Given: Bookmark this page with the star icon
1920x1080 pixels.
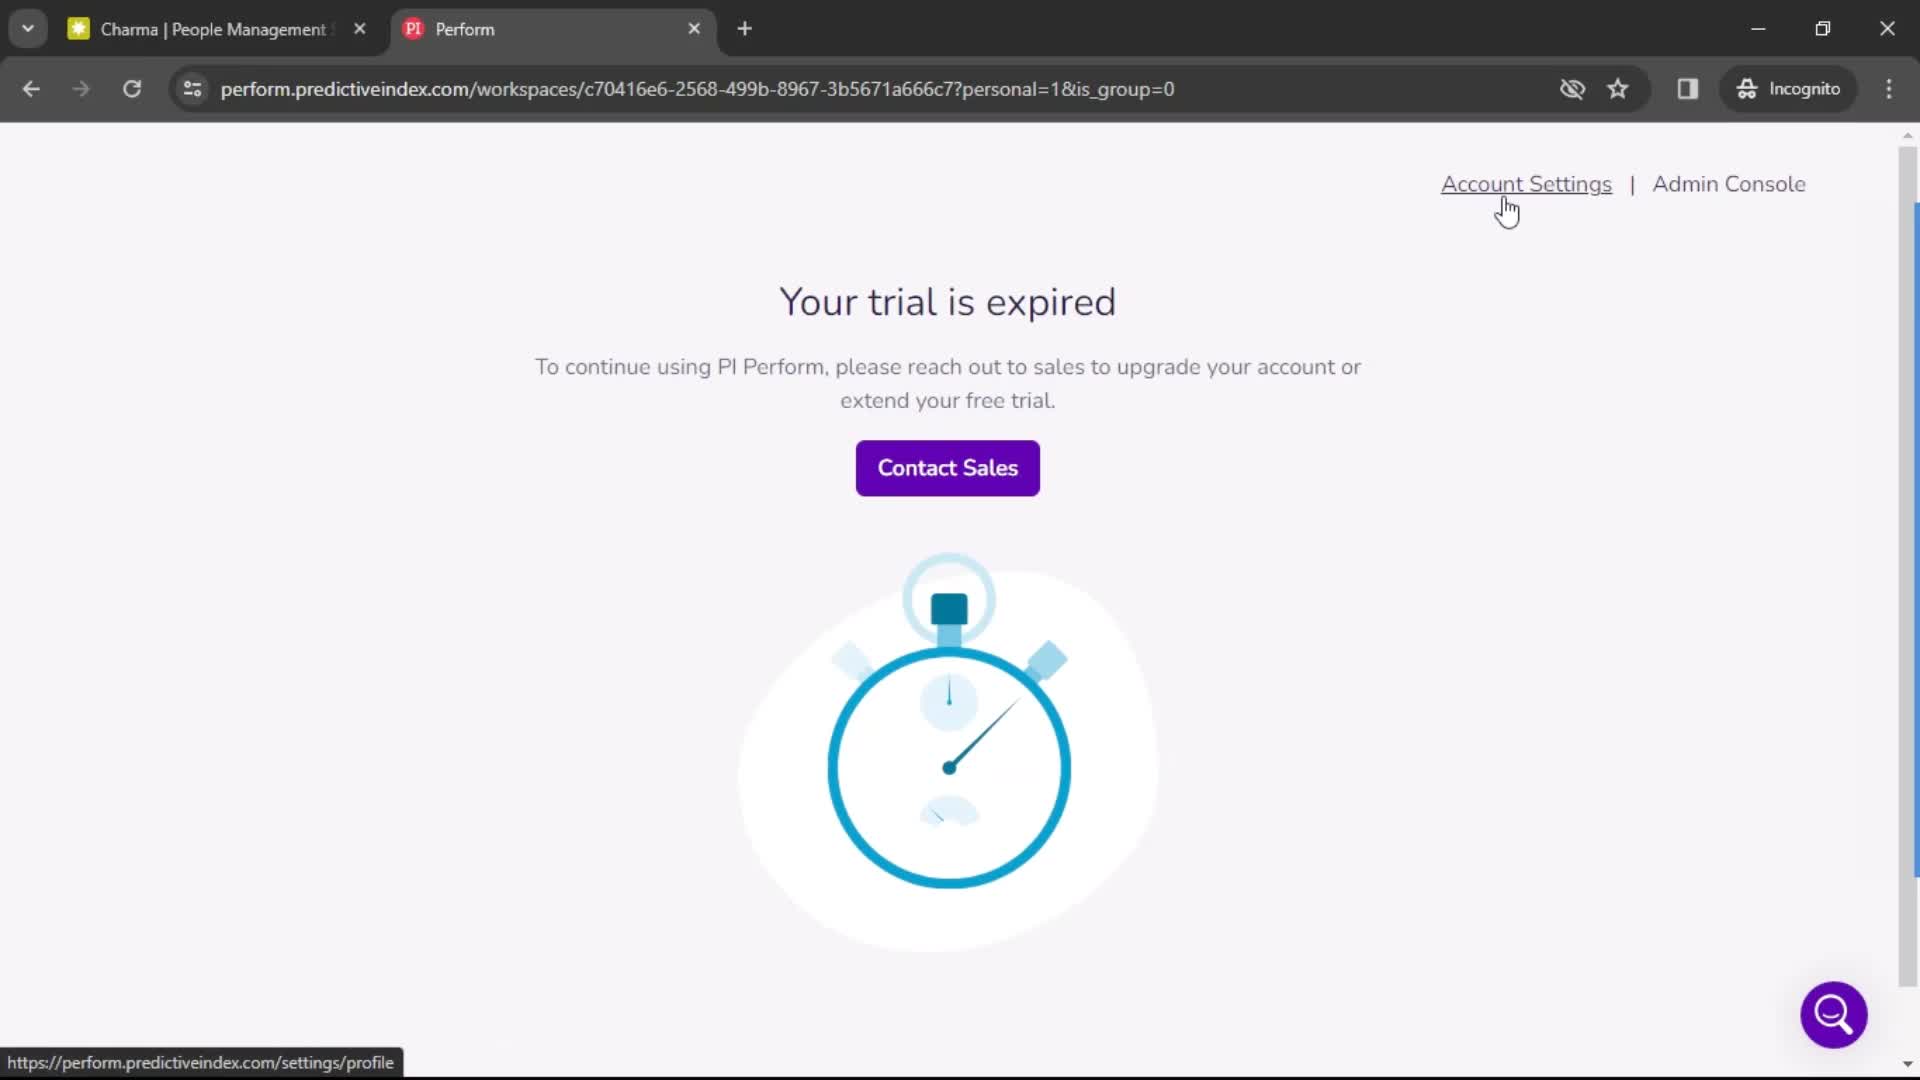Looking at the screenshot, I should click(x=1618, y=89).
